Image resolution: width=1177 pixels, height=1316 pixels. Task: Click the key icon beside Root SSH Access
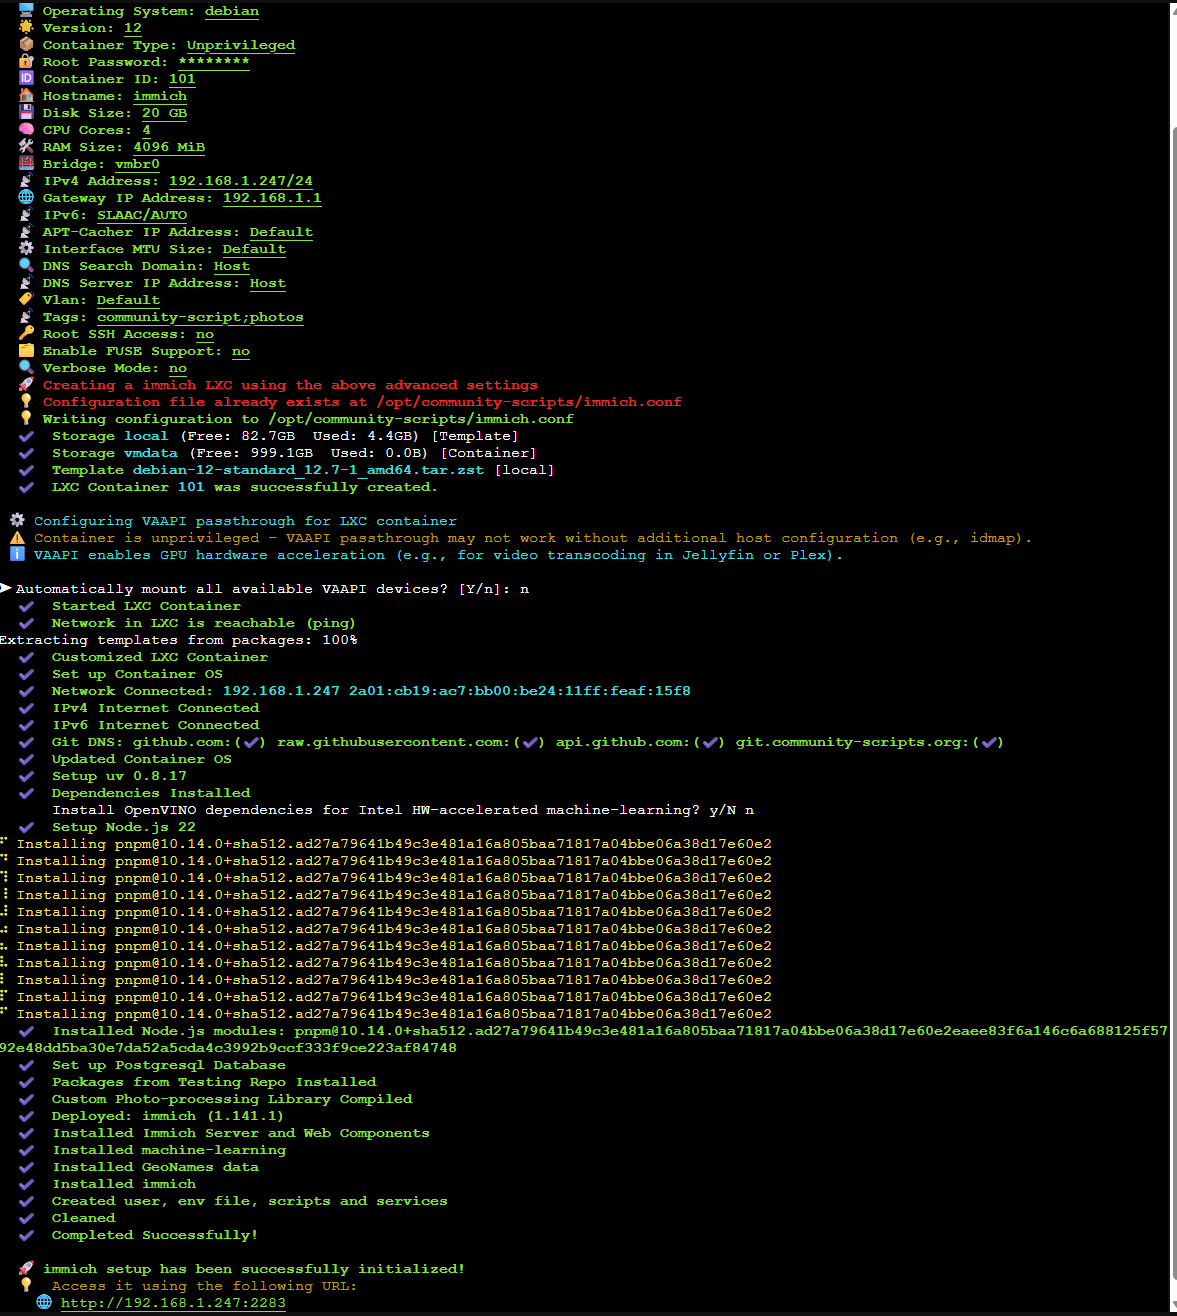click(x=26, y=333)
